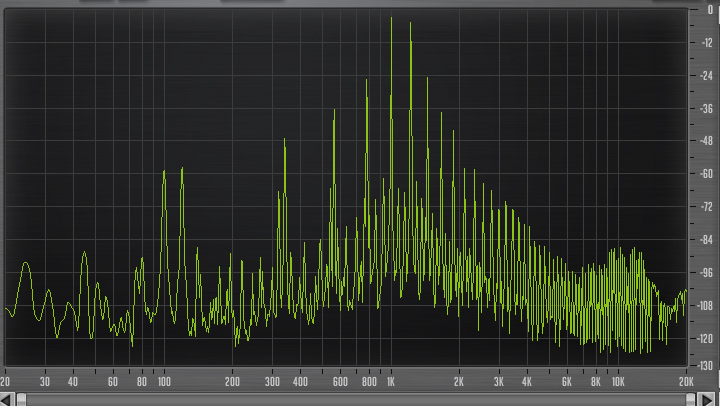This screenshot has width=720, height=406.
Task: Click the 400 frequency axis label
Action: [300, 382]
